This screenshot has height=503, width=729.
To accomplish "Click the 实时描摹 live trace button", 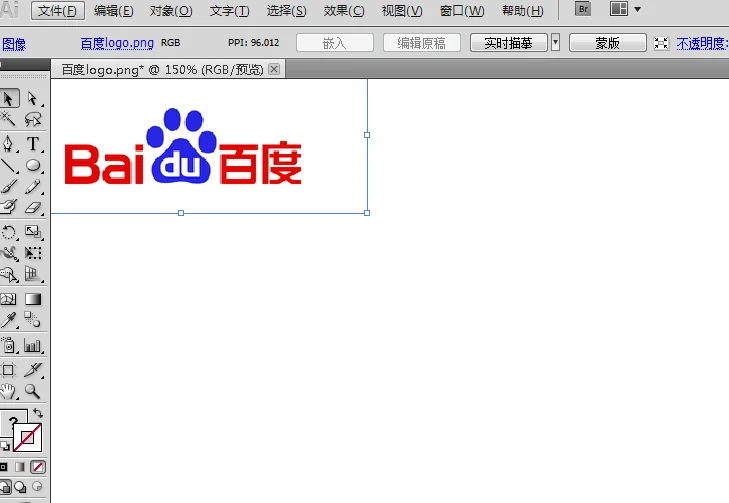I will coord(509,43).
